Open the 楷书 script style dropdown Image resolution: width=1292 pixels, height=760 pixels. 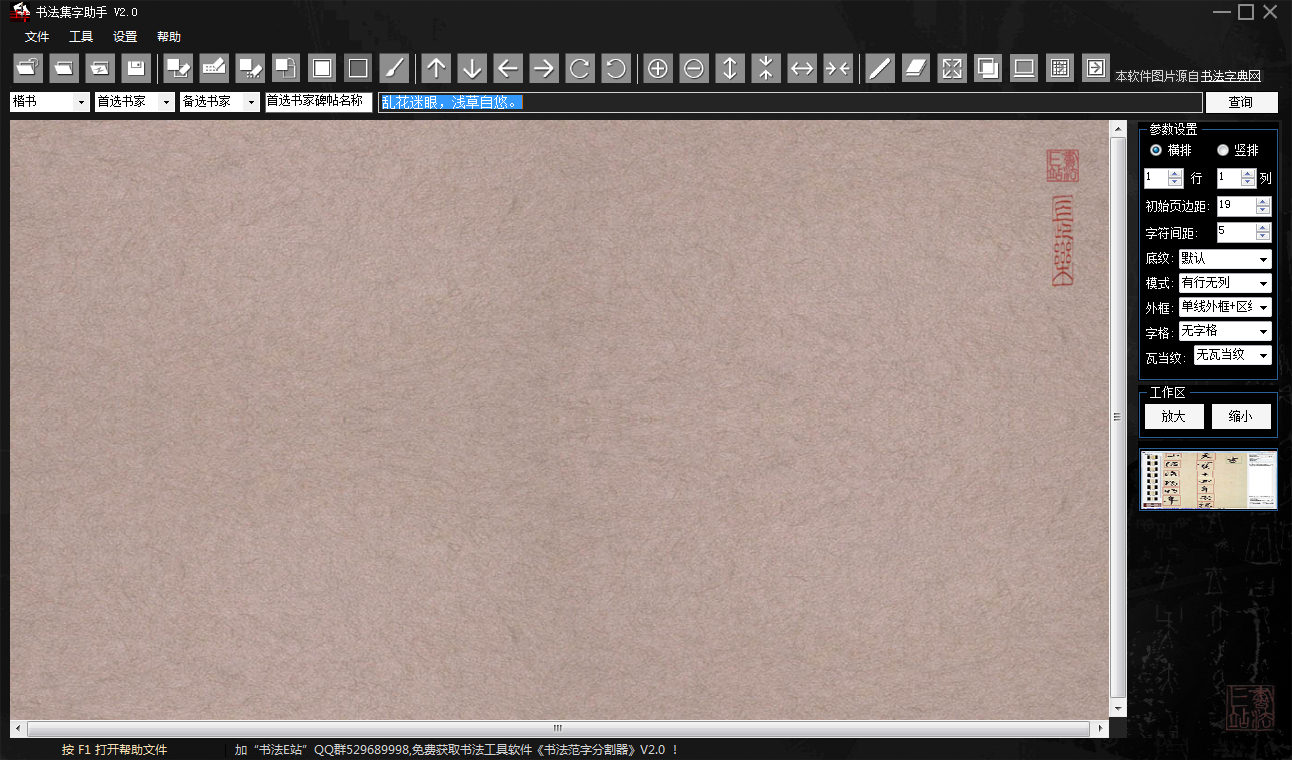pos(50,102)
